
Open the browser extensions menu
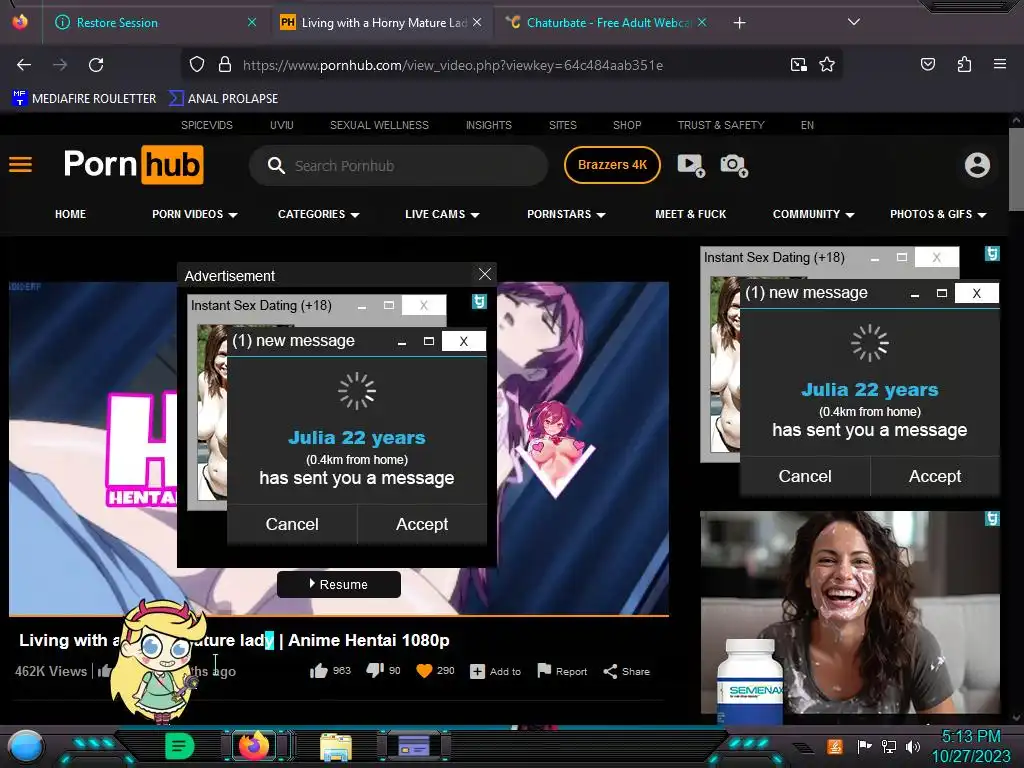(x=964, y=64)
